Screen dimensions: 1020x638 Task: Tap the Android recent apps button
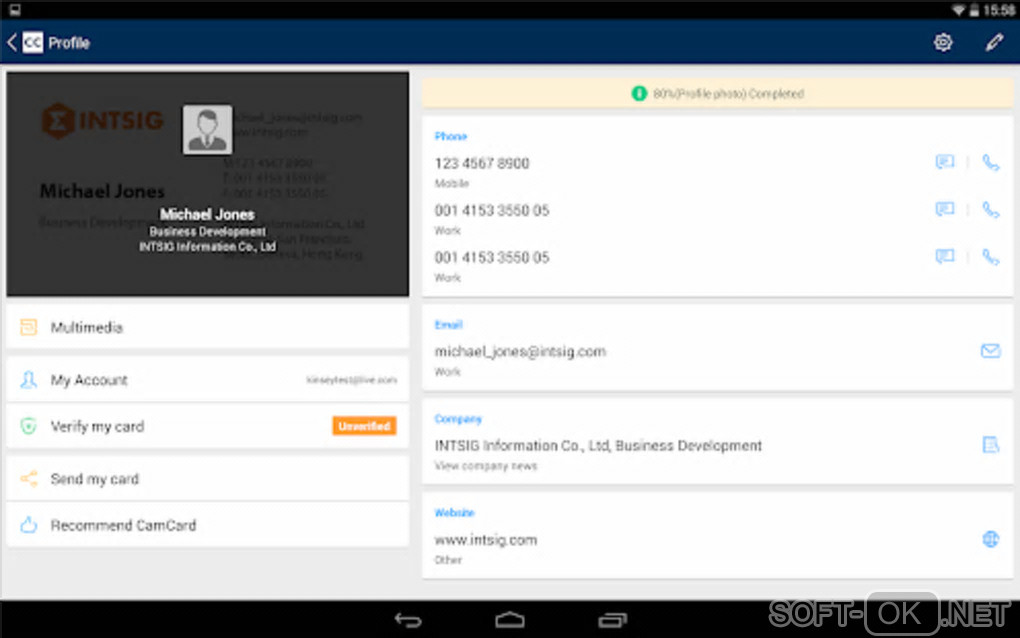click(611, 620)
